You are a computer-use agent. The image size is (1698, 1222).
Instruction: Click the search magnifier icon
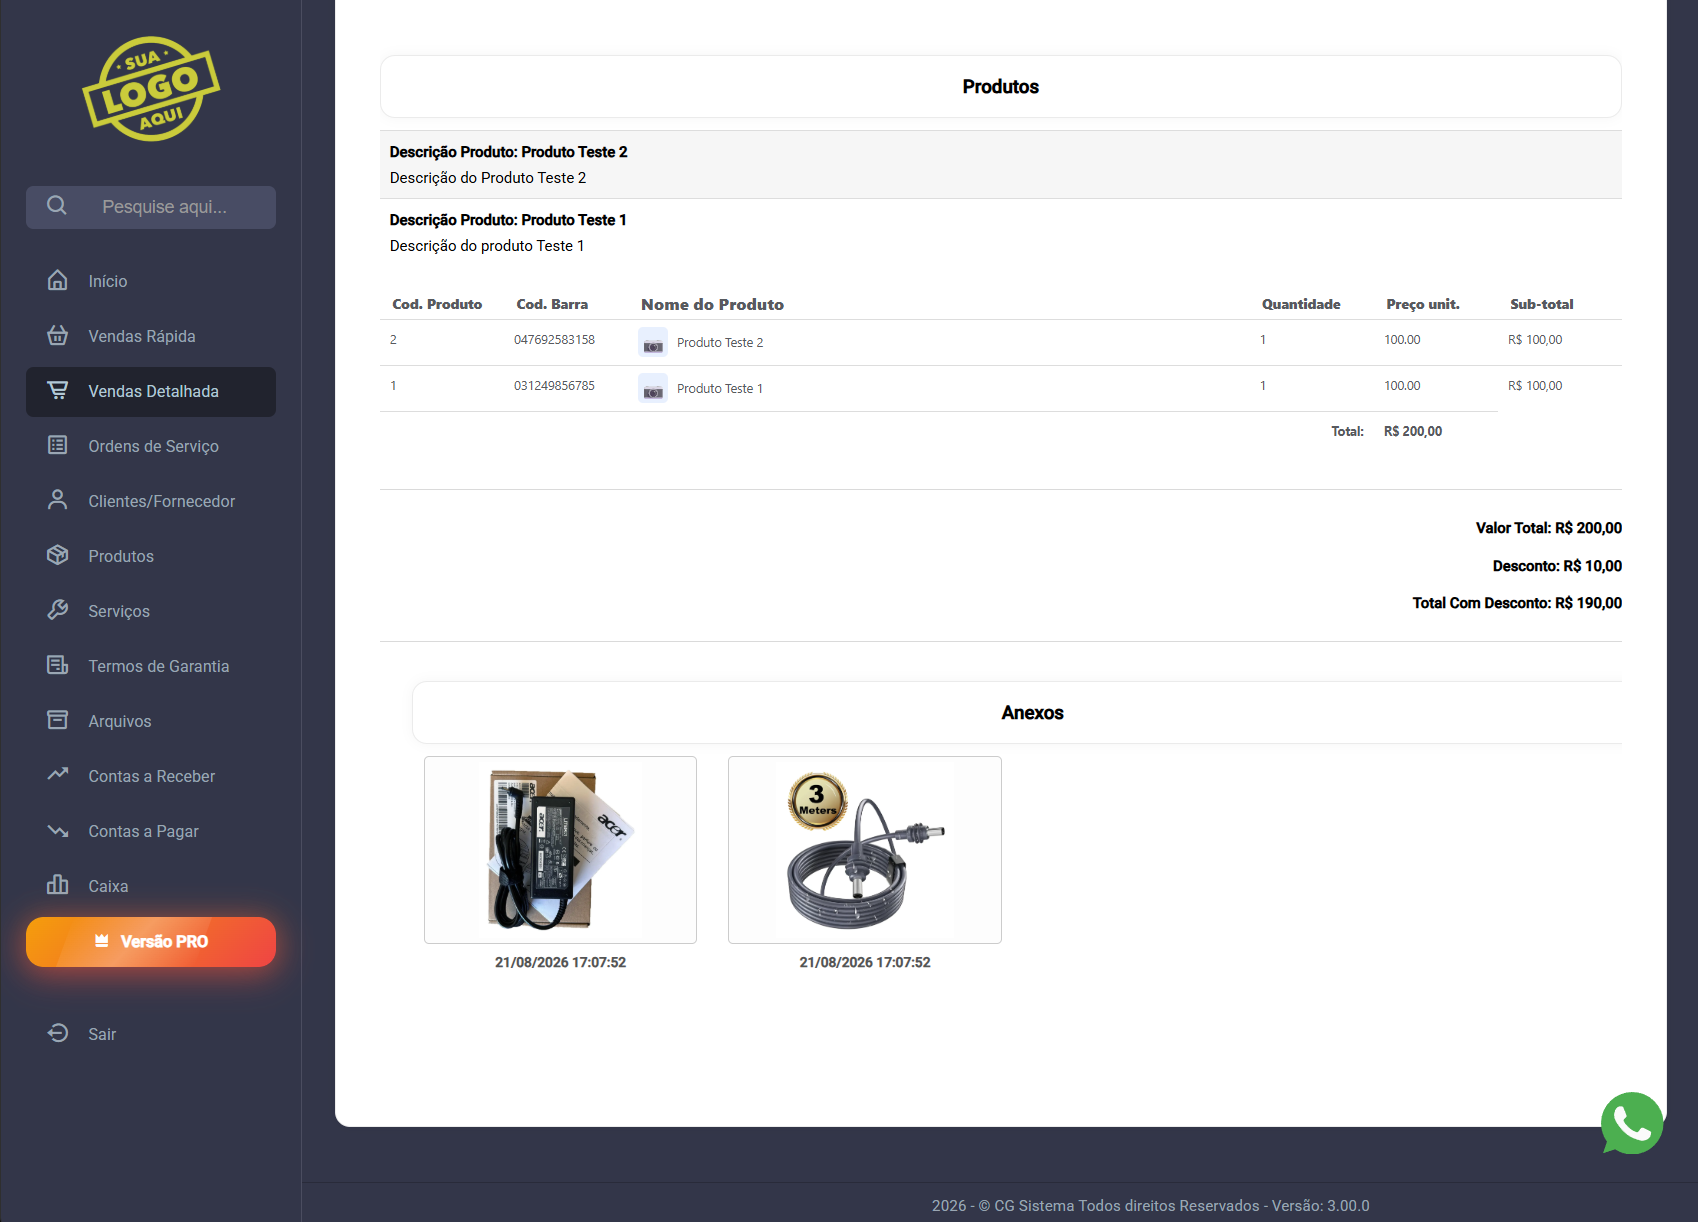[57, 206]
